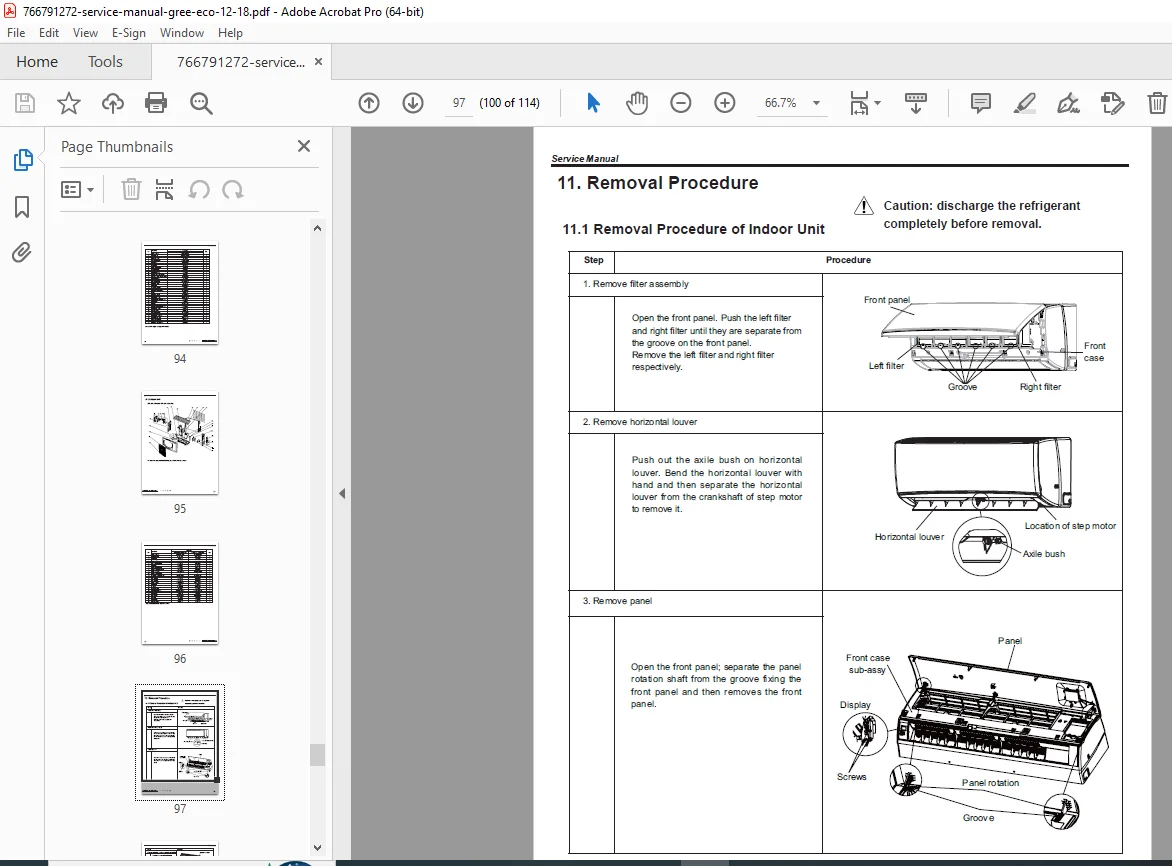1172x866 pixels.
Task: Open the Bookmarks side panel
Action: pyautogui.click(x=22, y=207)
